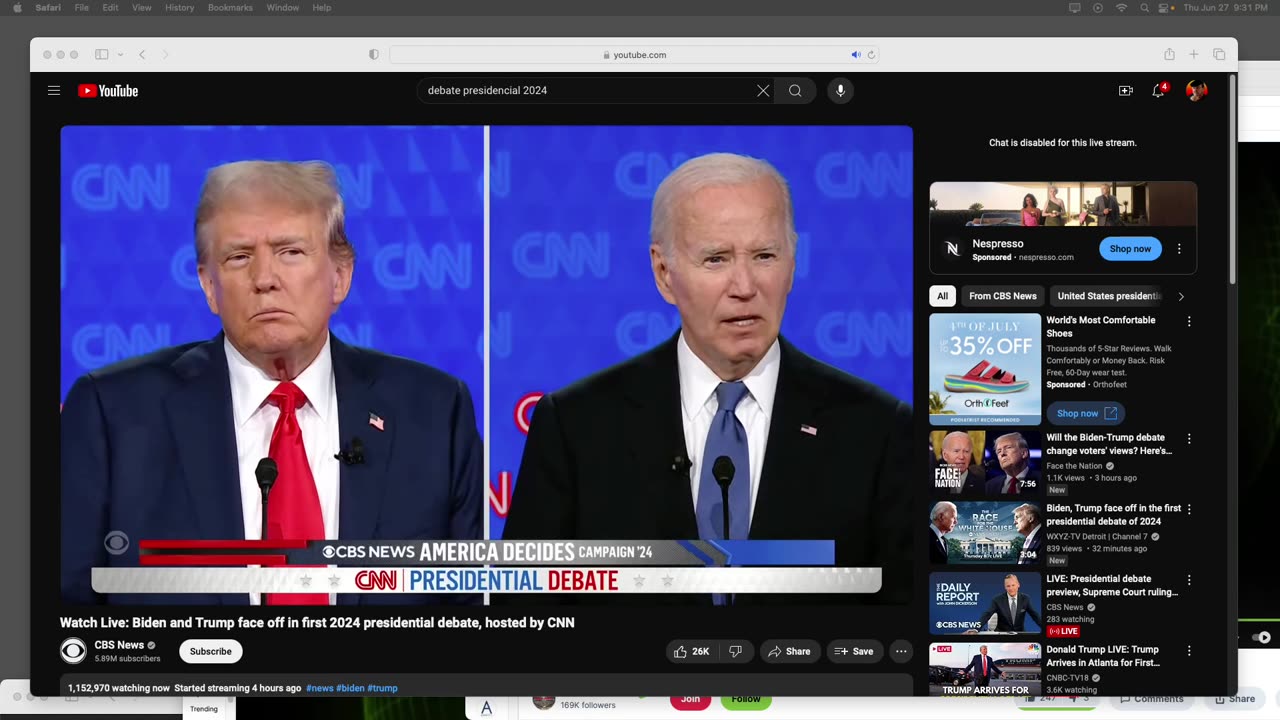1280x720 pixels.
Task: Open the Edit menu
Action: pyautogui.click(x=110, y=7)
